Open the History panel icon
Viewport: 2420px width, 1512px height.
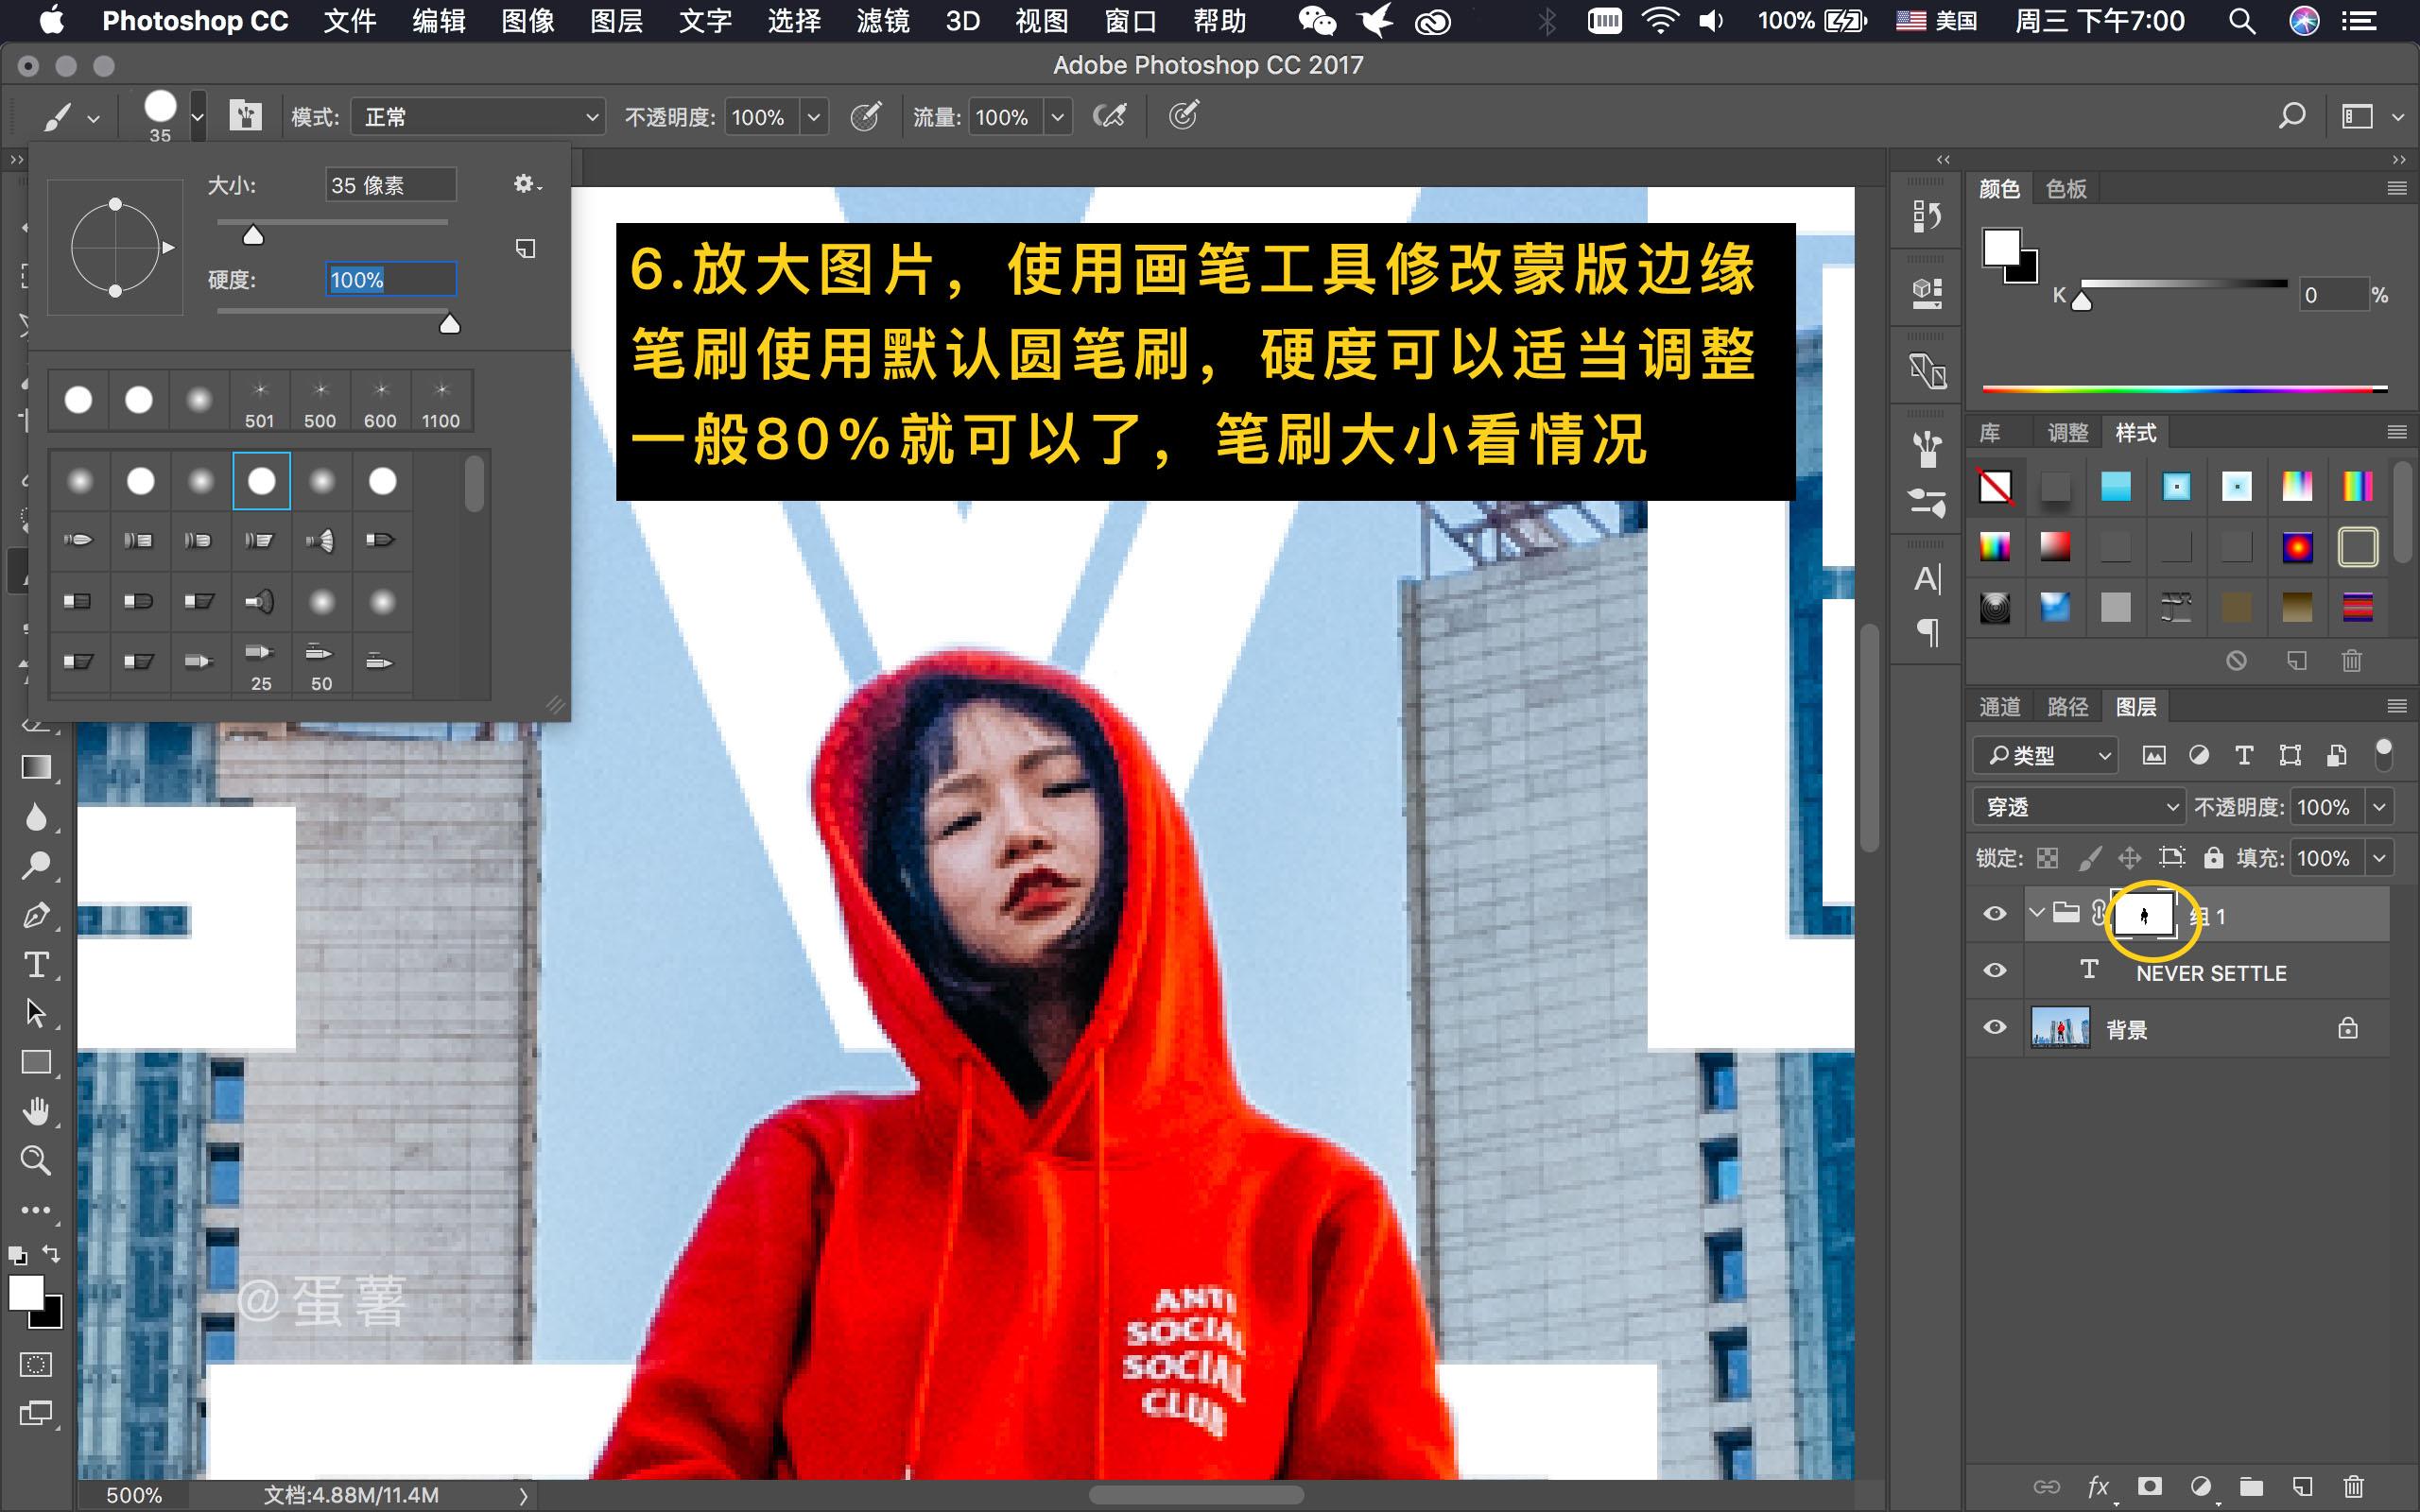coord(1927,215)
